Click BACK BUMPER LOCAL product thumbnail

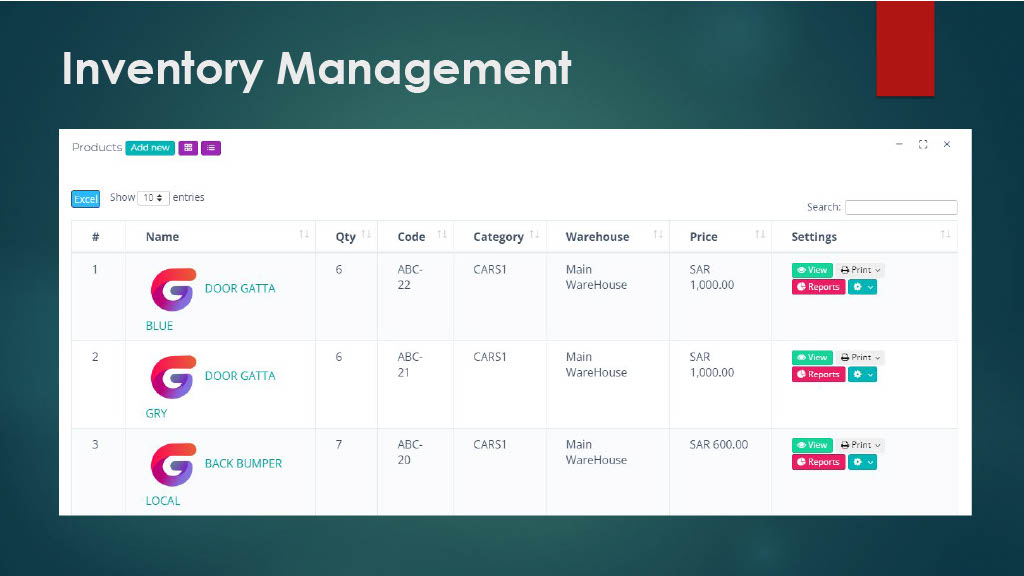(173, 464)
